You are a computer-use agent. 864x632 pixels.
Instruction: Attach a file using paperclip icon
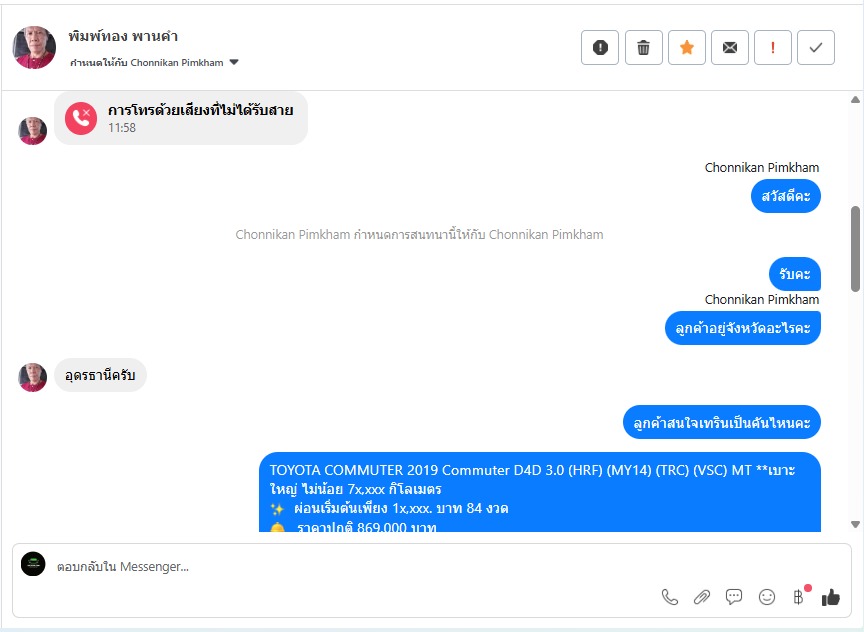coord(701,597)
